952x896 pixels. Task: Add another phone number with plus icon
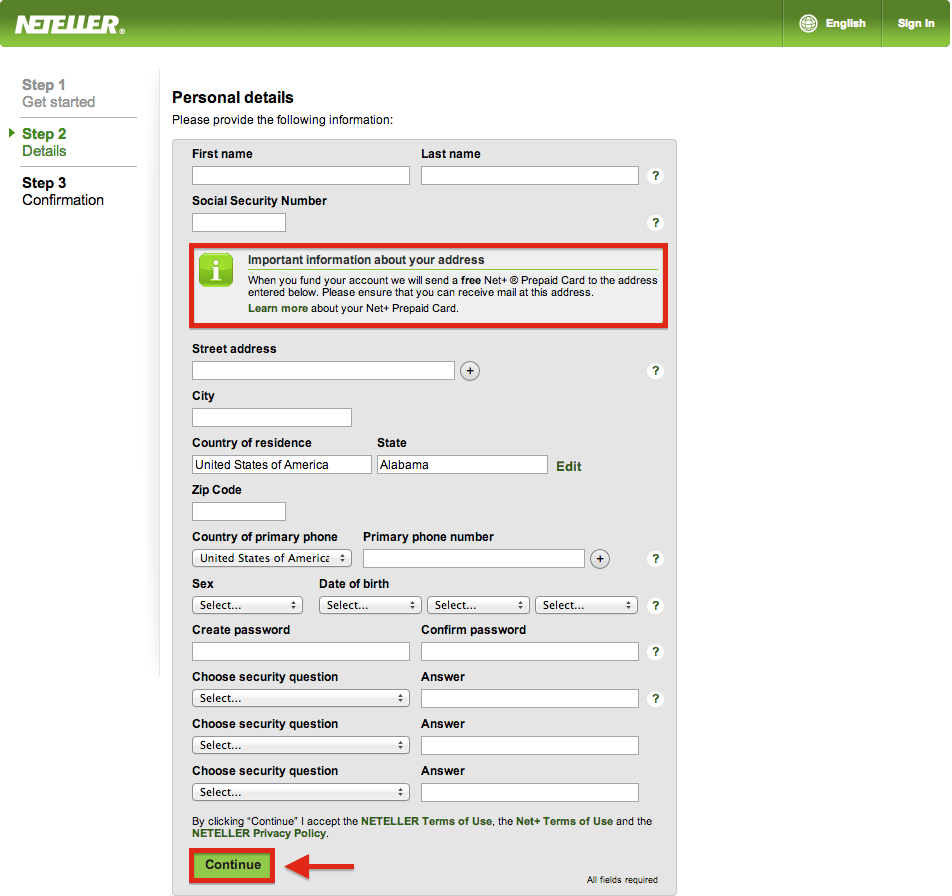pos(600,559)
